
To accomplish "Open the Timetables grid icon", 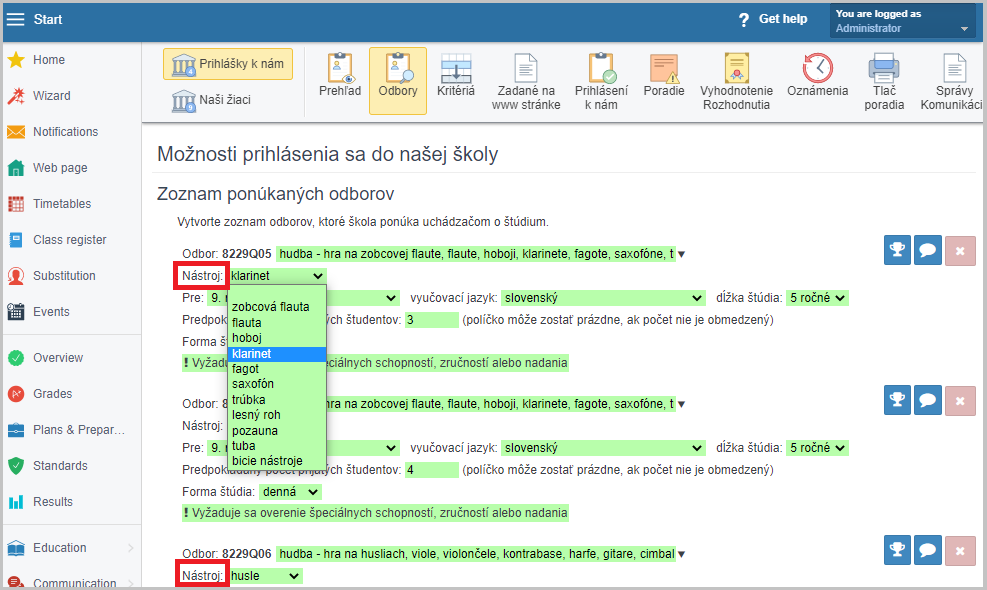I will pyautogui.click(x=16, y=203).
